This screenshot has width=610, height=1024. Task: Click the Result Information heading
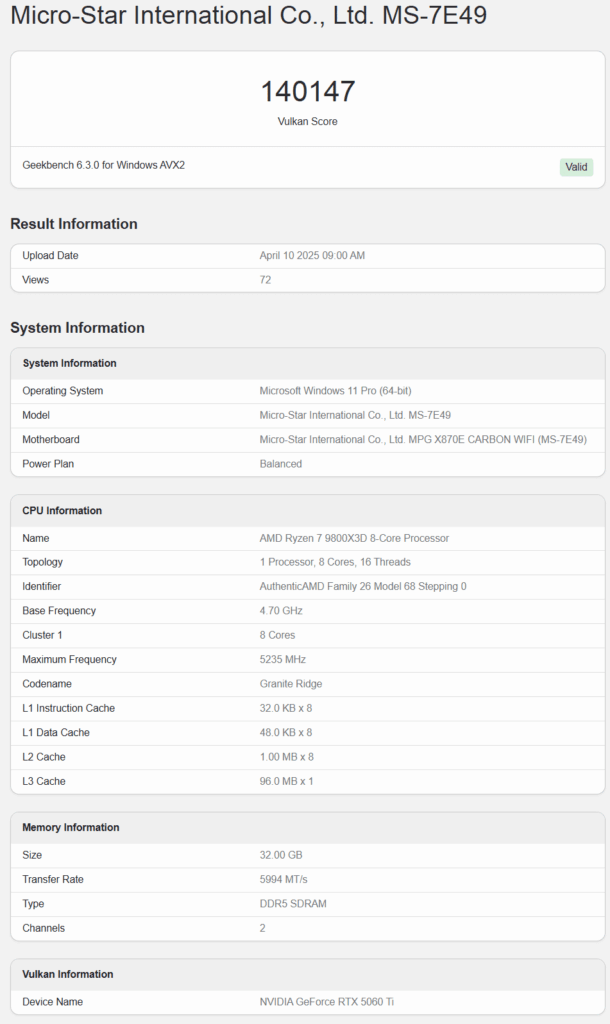pyautogui.click(x=74, y=224)
